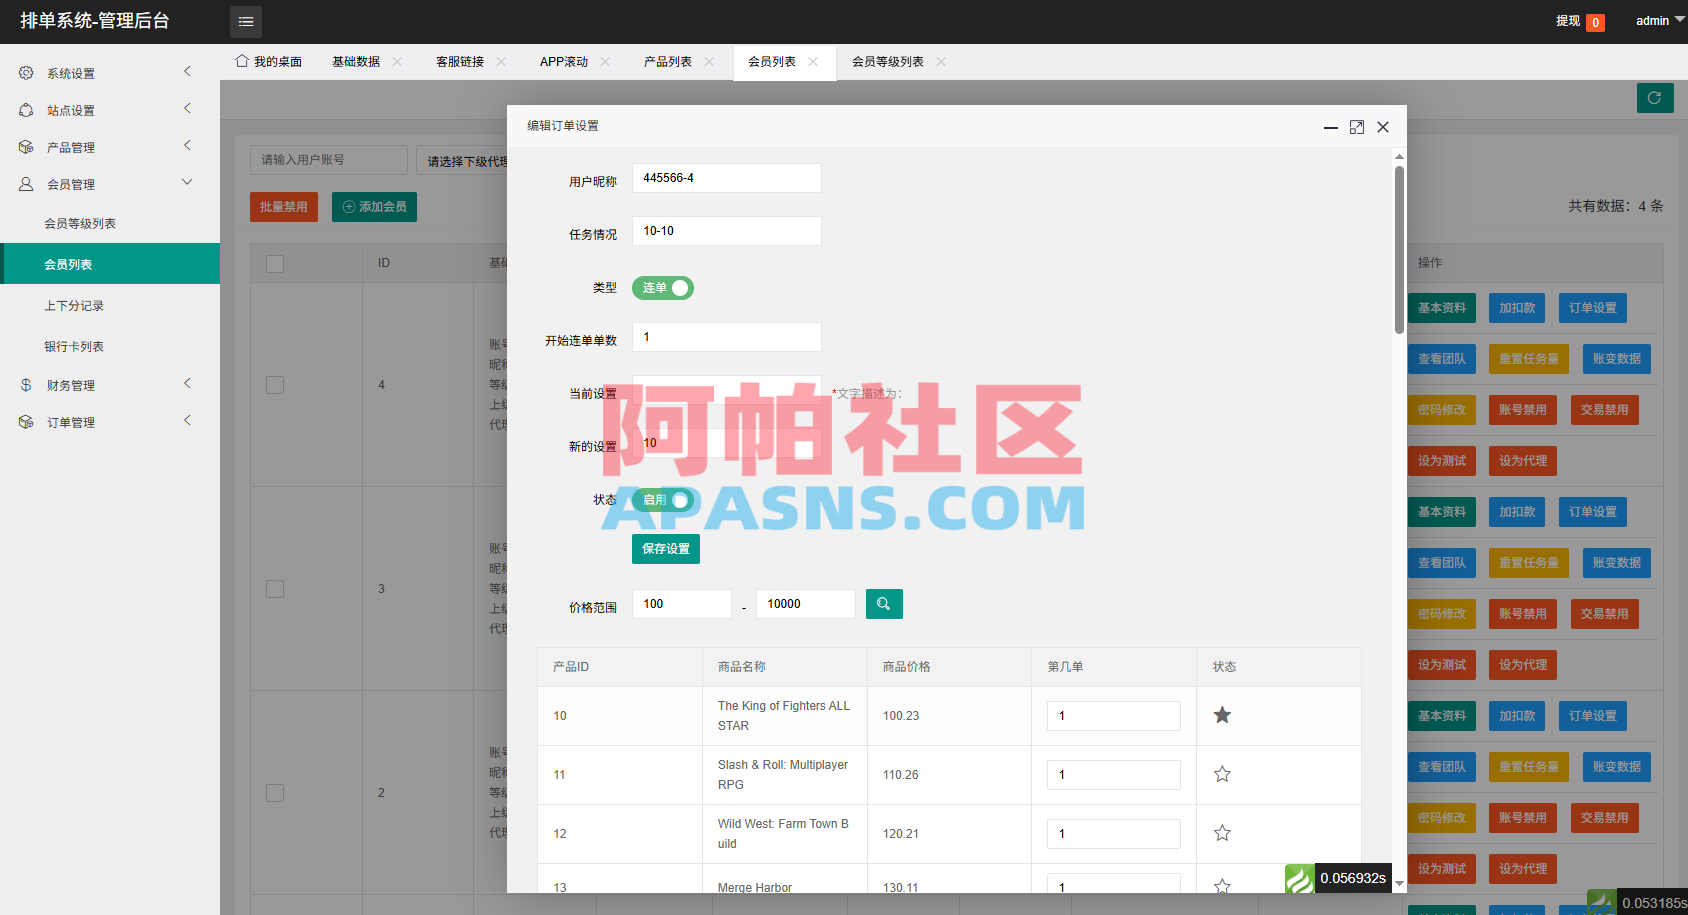The image size is (1688, 915).
Task: Click the dialog vertical scrollbar
Action: (x=1399, y=250)
